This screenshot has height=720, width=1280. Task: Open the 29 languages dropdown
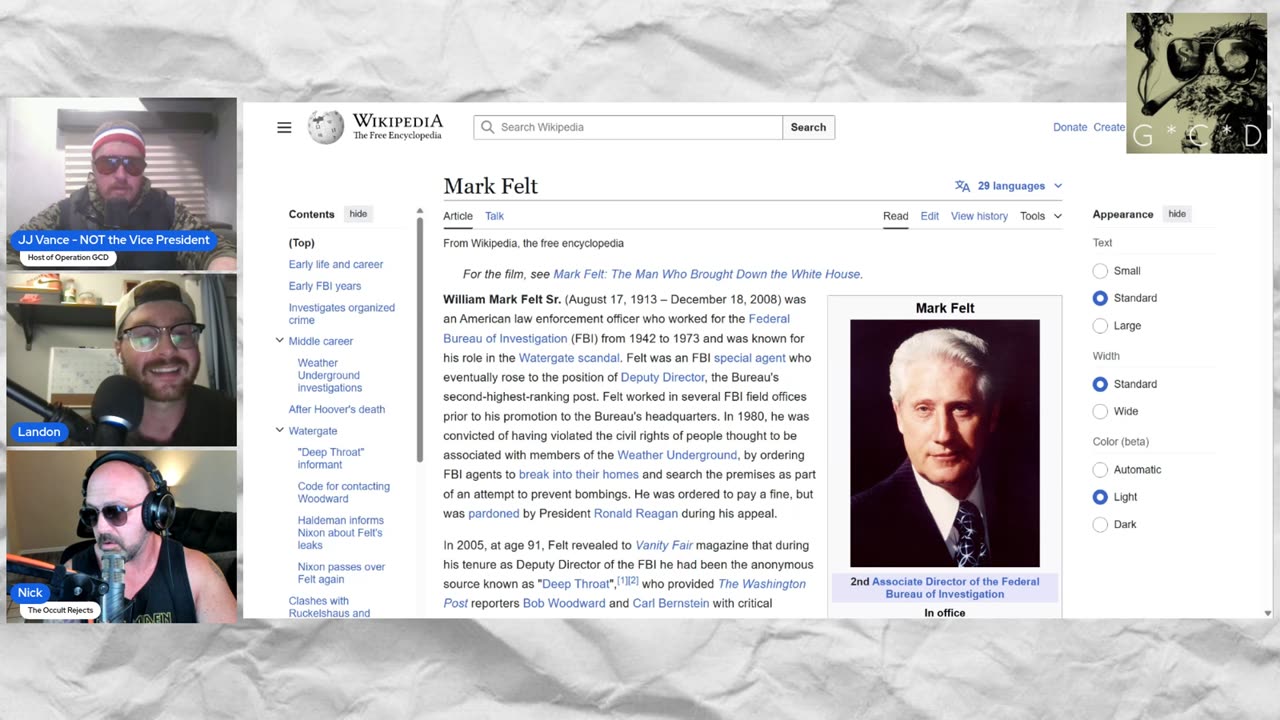click(x=1010, y=186)
